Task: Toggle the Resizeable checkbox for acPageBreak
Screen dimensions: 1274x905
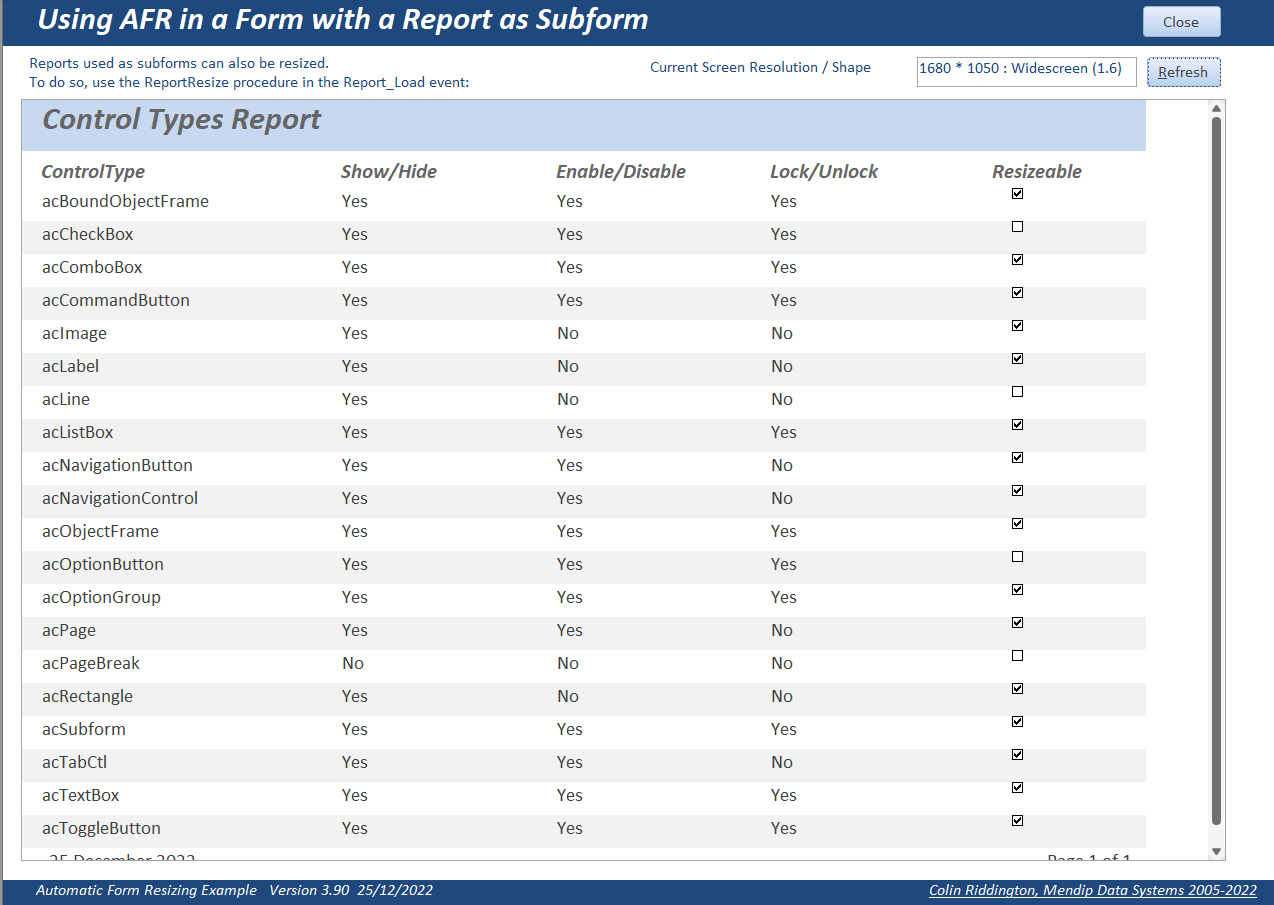Action: (1017, 656)
